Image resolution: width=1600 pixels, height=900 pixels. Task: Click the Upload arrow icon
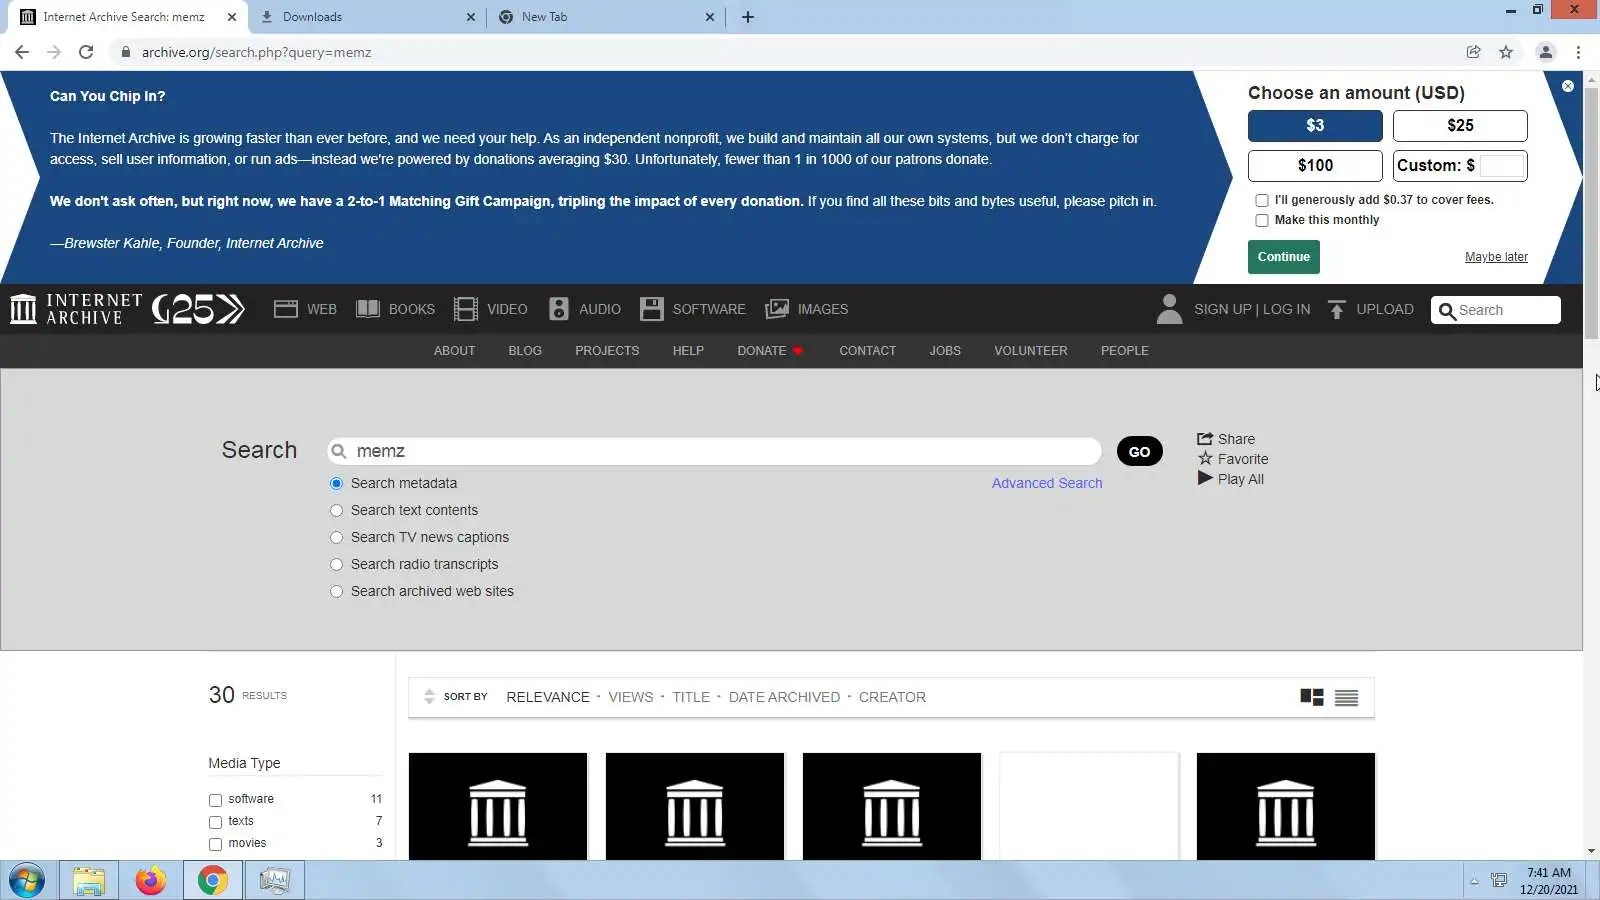[x=1337, y=309]
